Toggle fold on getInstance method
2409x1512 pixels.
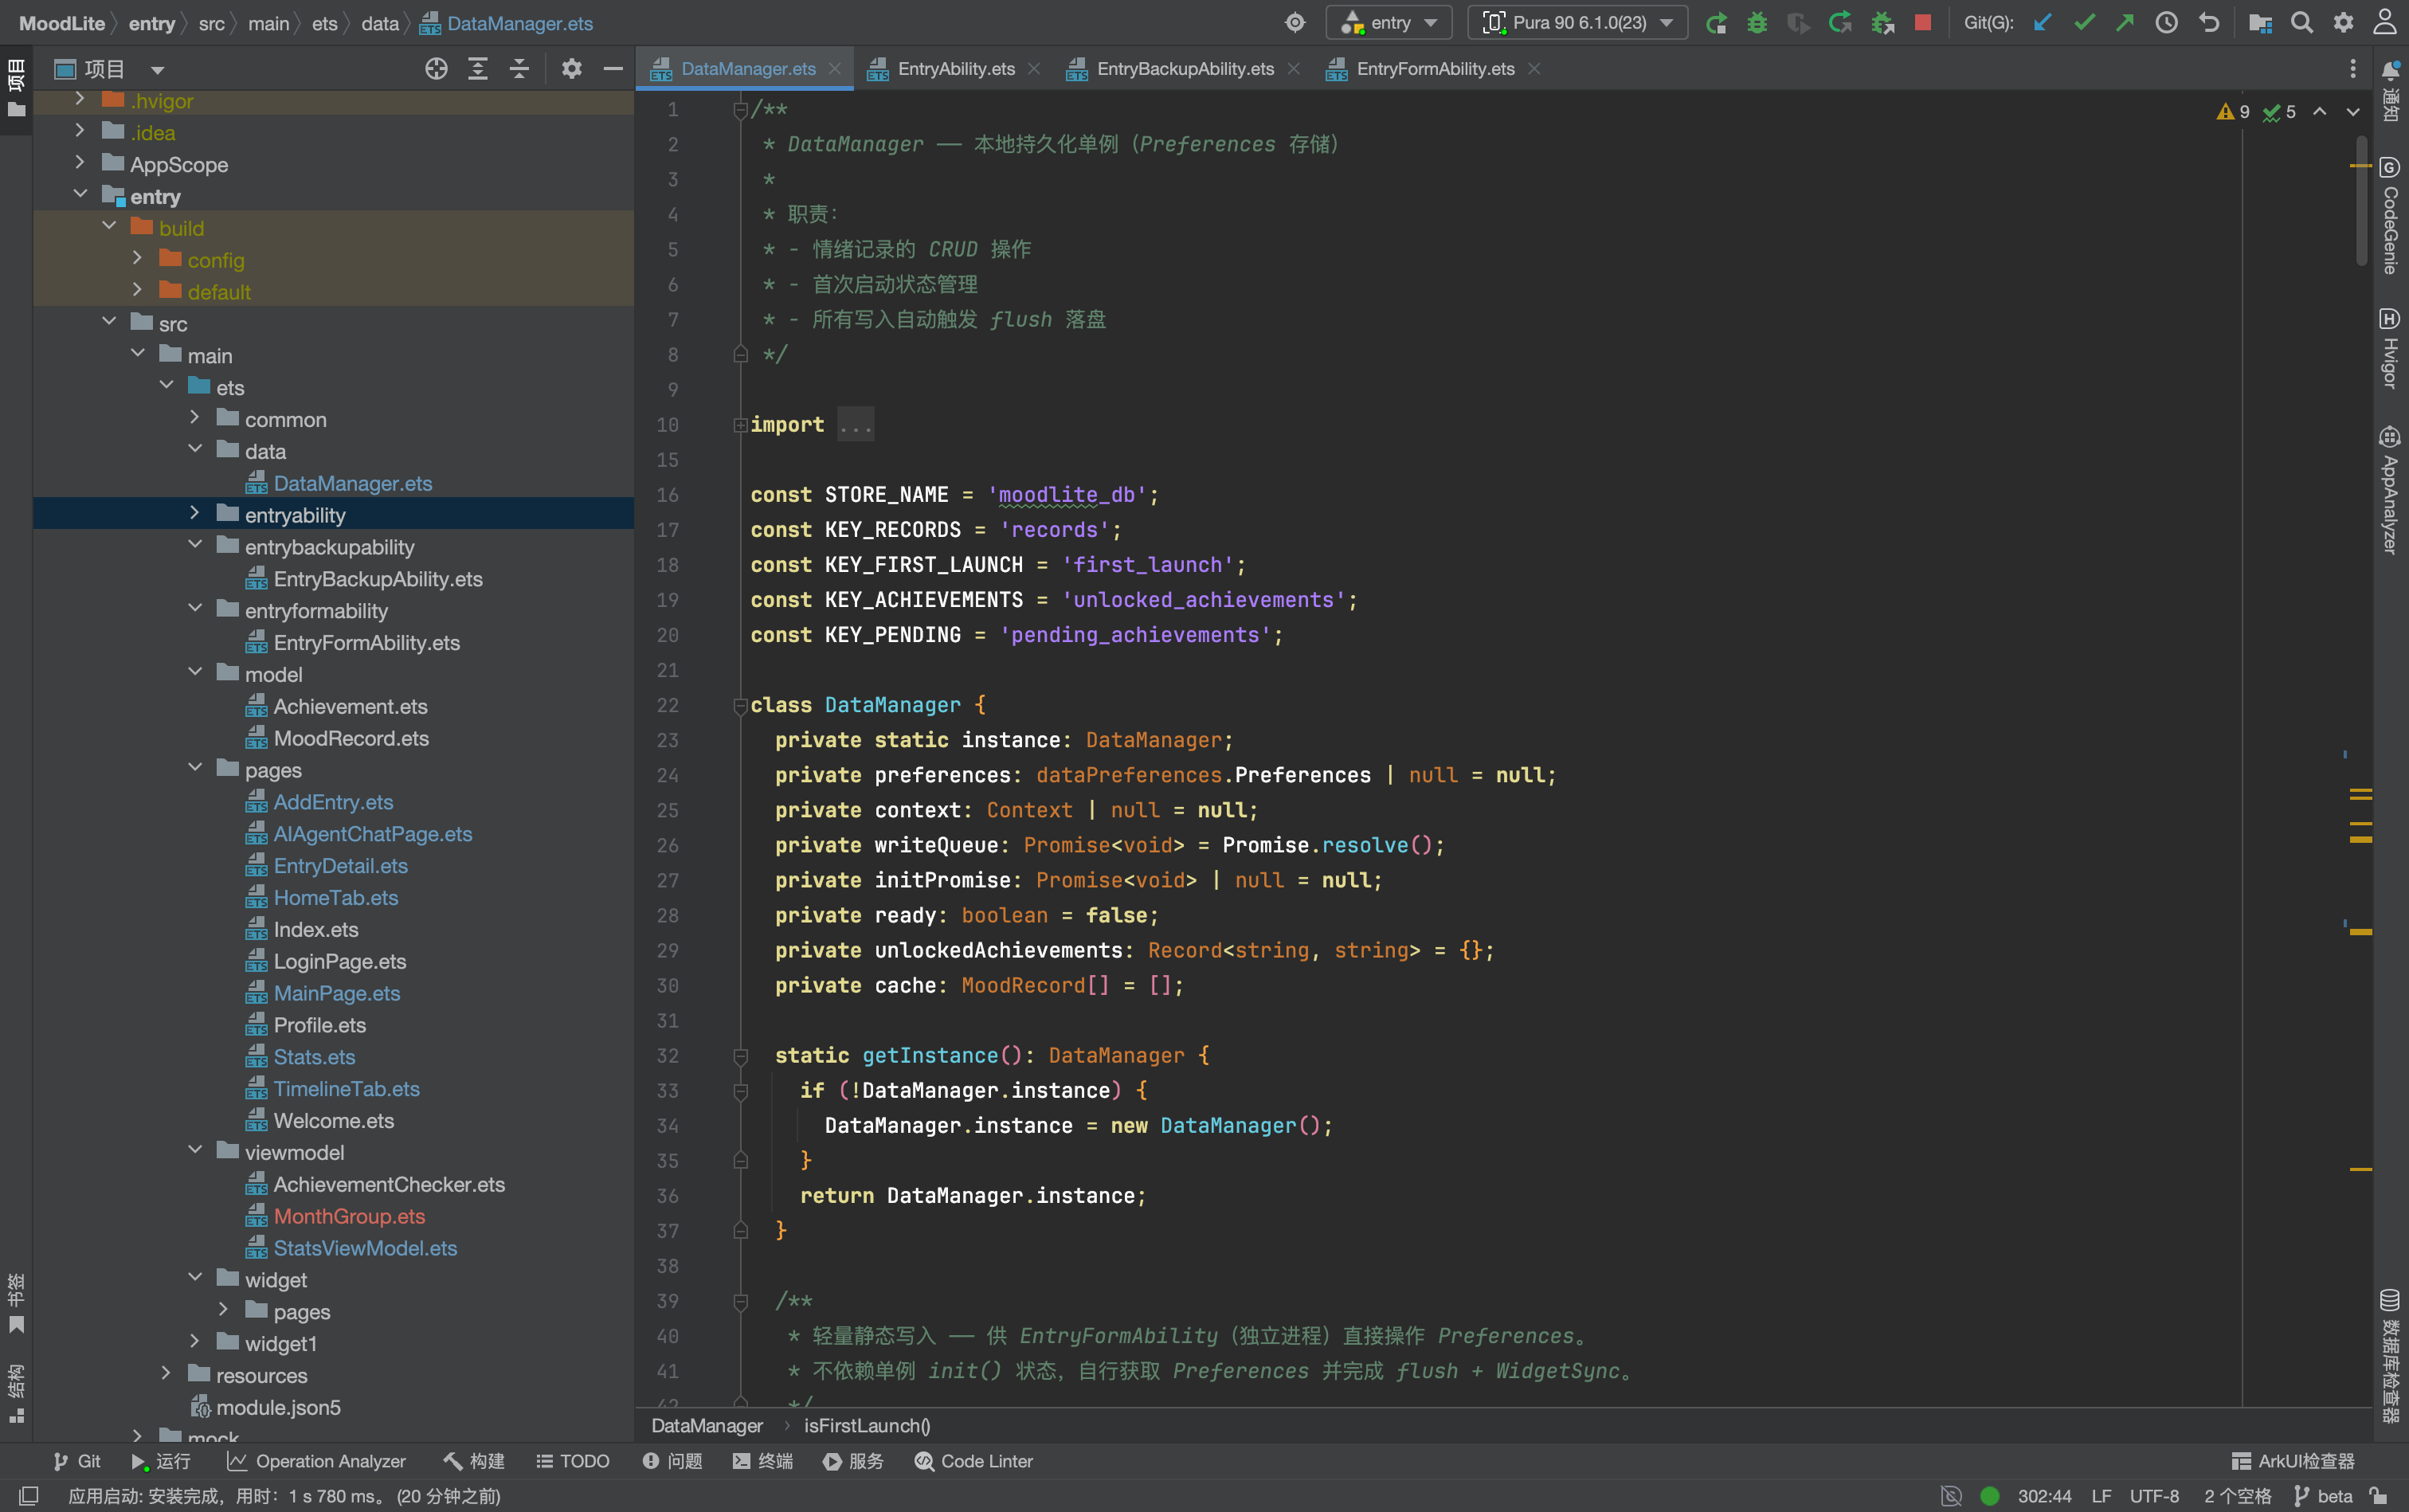pos(740,1055)
